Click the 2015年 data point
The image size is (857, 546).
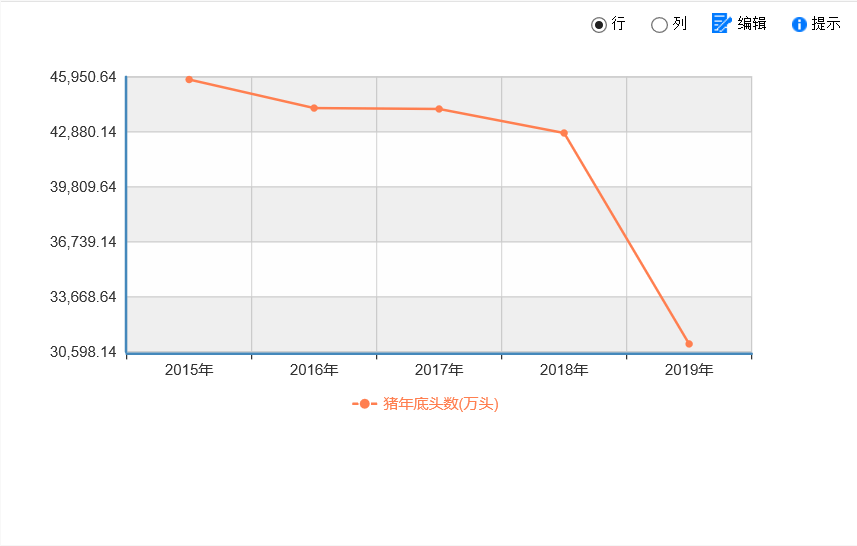[x=189, y=79]
